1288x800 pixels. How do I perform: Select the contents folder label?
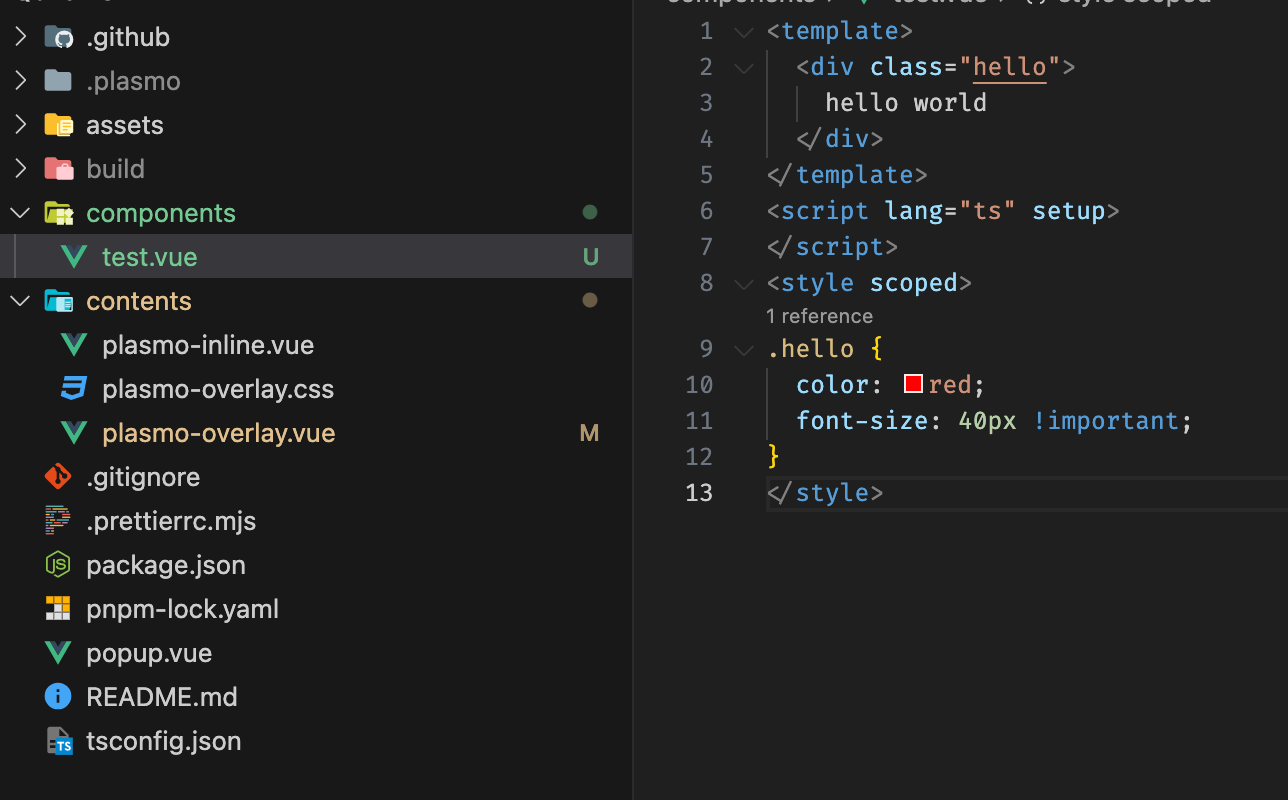tap(139, 301)
